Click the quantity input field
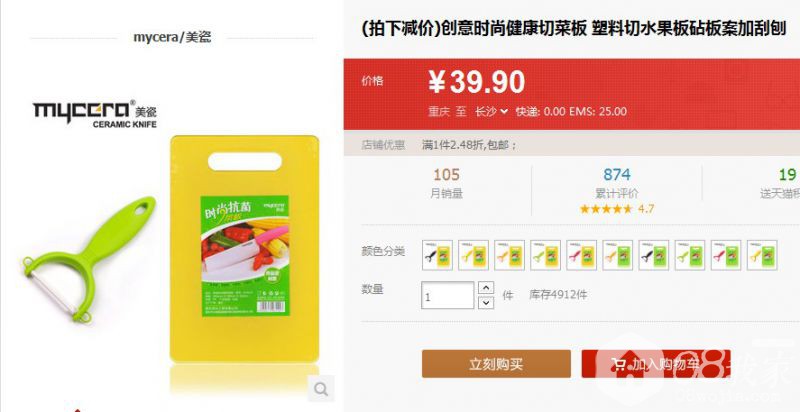800x412 pixels. 448,295
